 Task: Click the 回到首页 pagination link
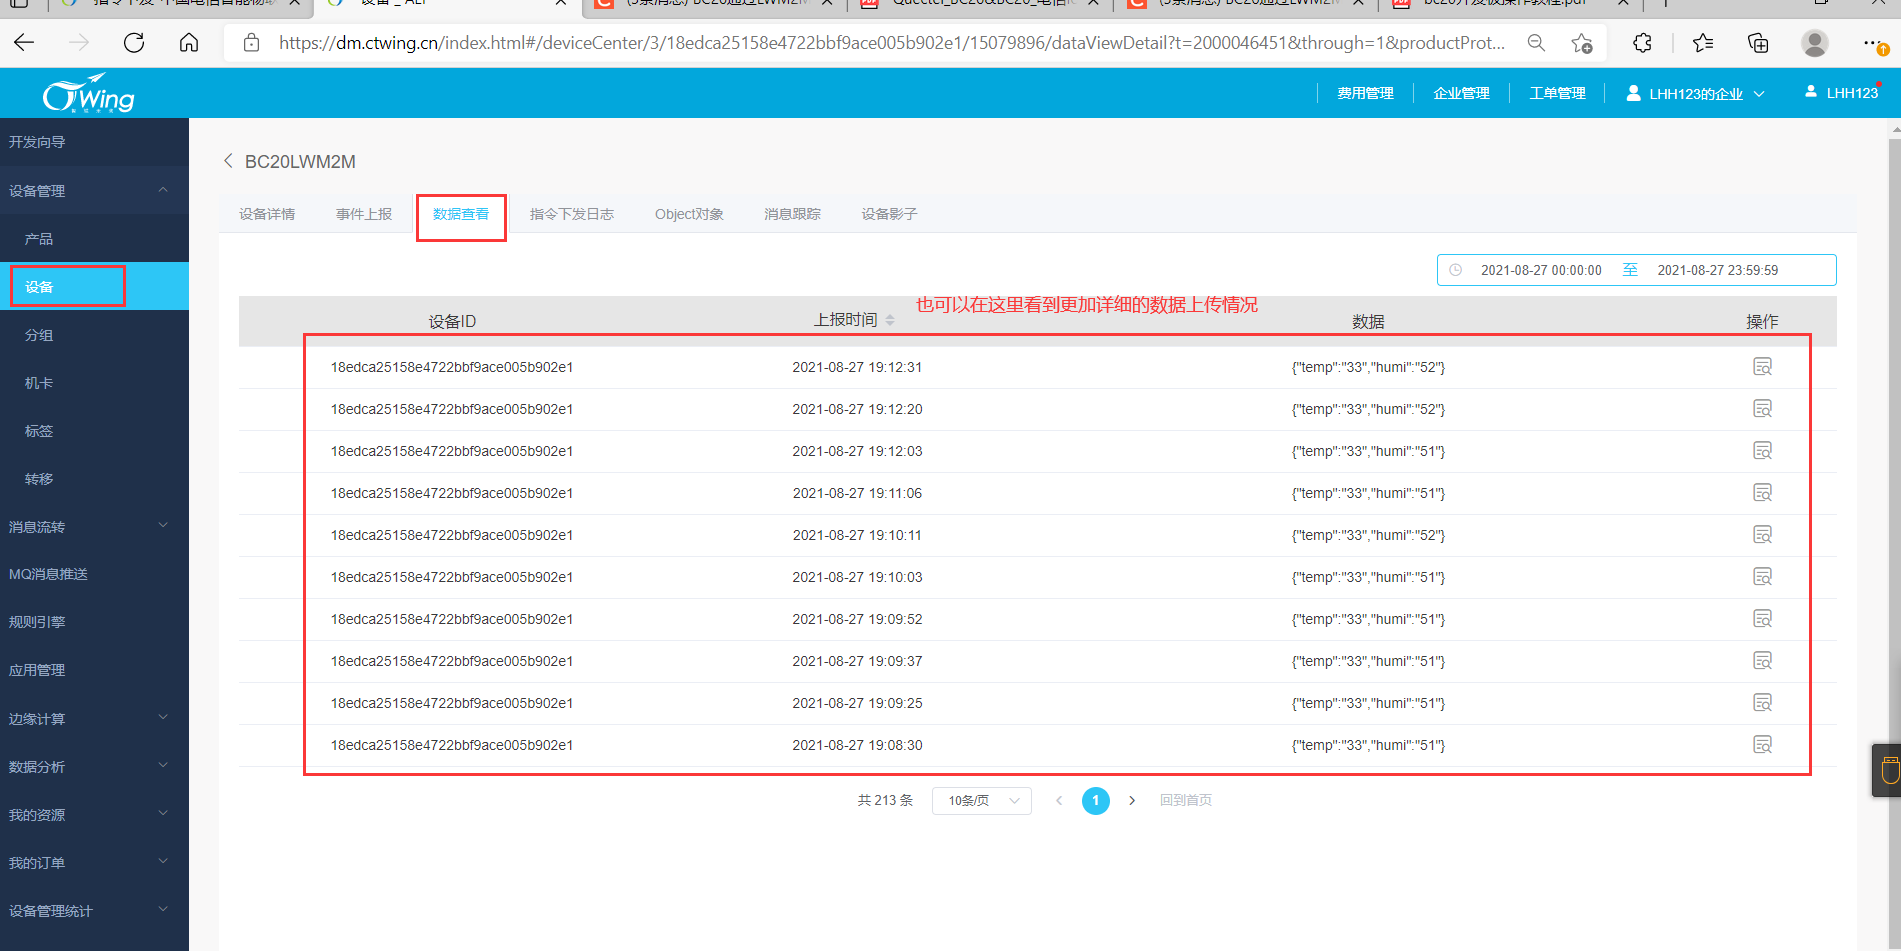(1186, 800)
